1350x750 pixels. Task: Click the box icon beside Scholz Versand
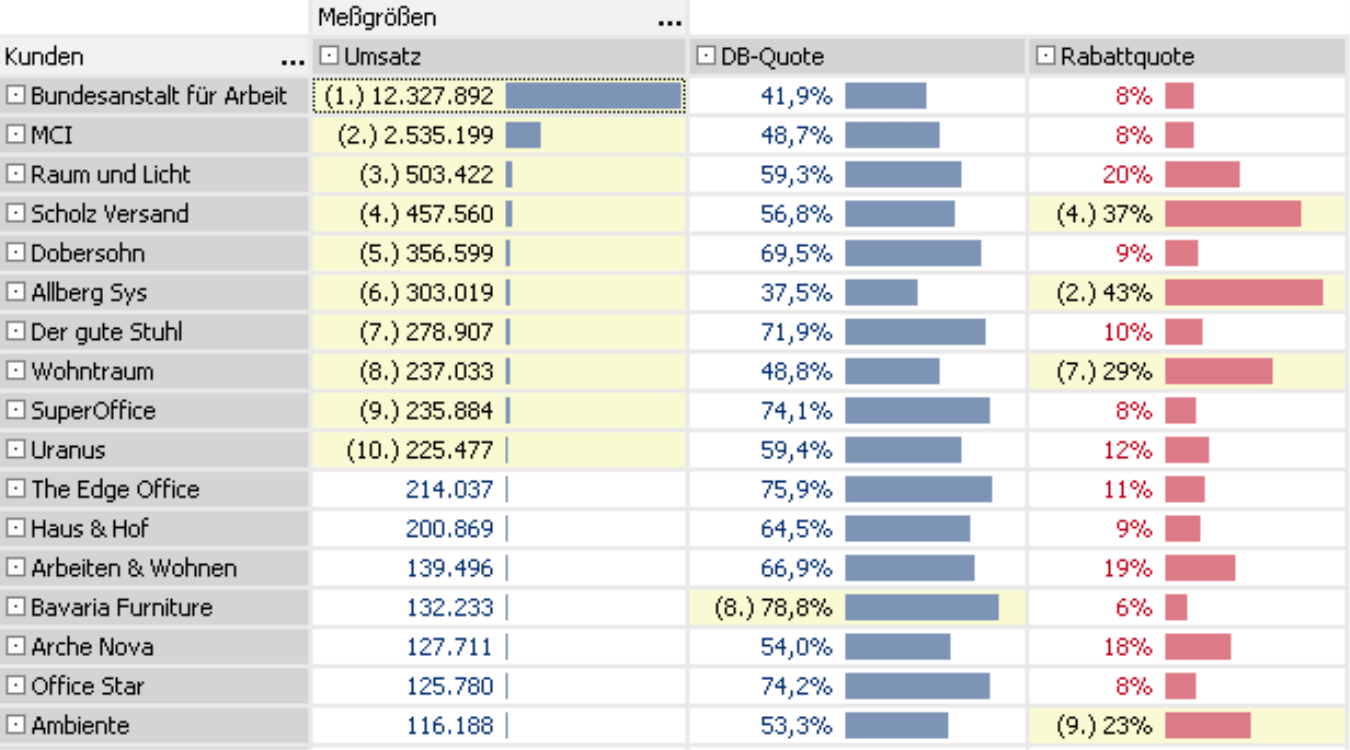16,214
